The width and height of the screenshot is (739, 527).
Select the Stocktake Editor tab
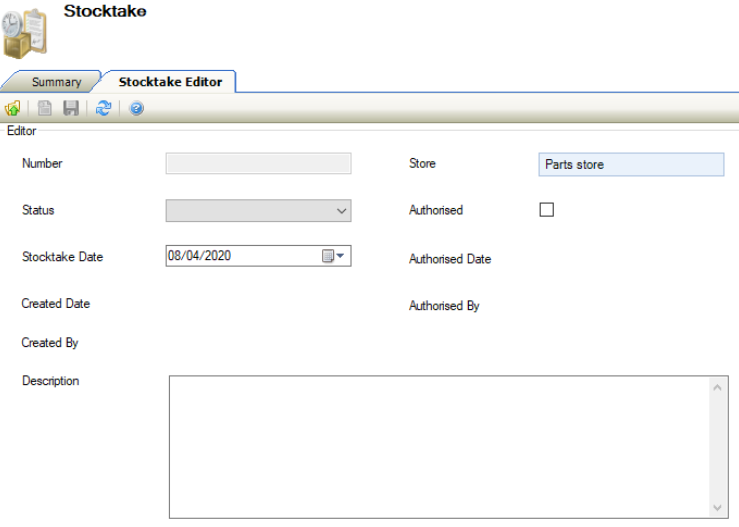point(170,82)
